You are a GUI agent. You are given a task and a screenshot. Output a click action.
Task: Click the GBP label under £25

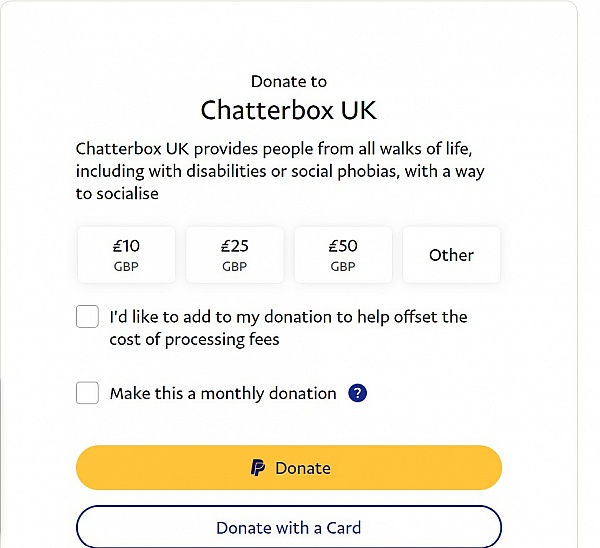[x=235, y=266]
